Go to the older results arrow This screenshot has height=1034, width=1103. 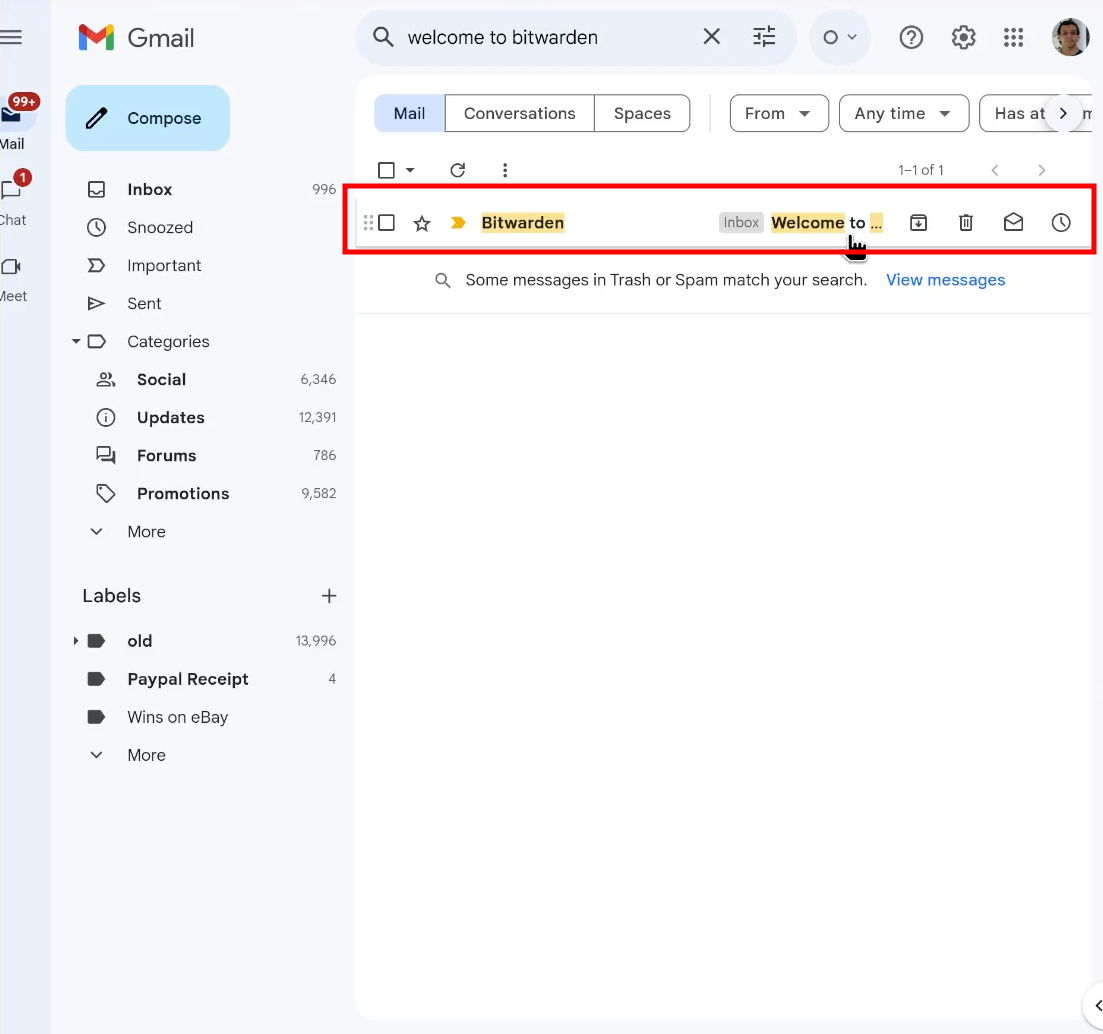pos(1042,170)
